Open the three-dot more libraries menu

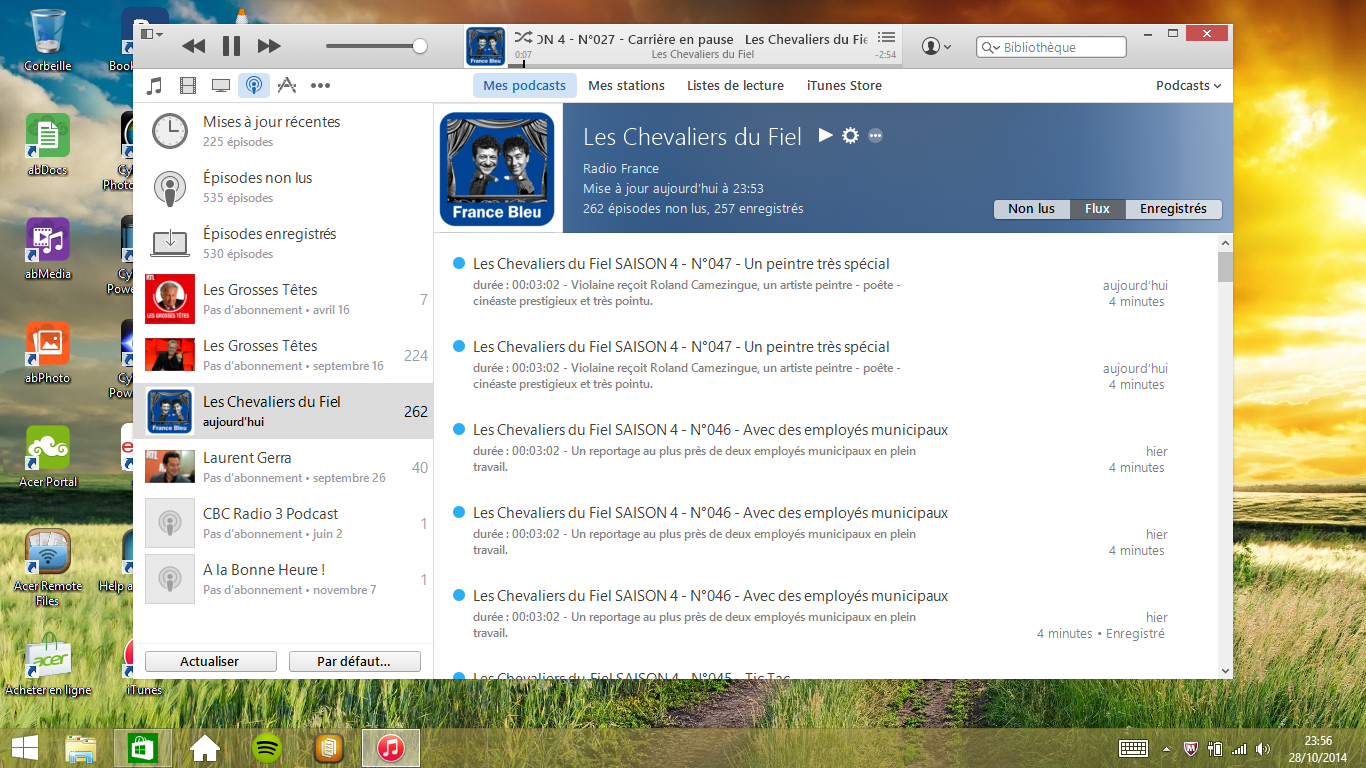click(x=320, y=85)
